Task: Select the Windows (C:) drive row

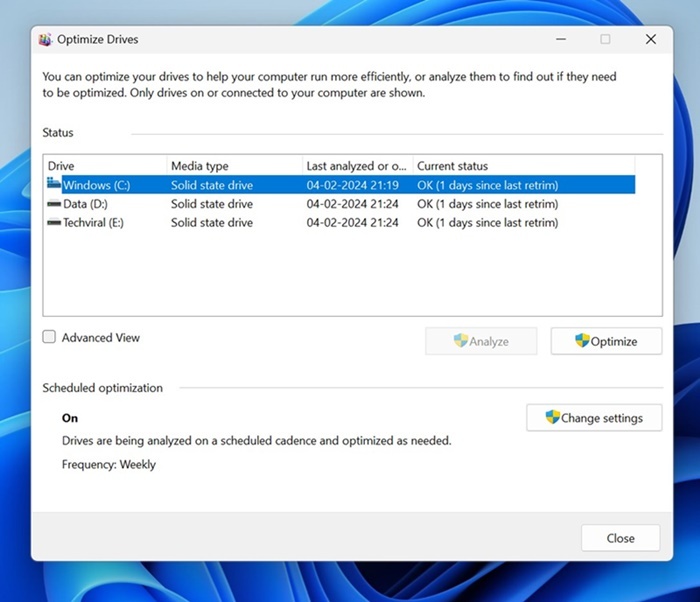Action: (x=341, y=185)
